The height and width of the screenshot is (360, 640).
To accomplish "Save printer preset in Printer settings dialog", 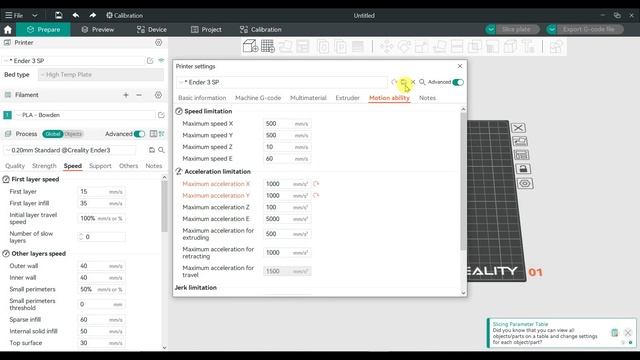I will click(x=404, y=82).
